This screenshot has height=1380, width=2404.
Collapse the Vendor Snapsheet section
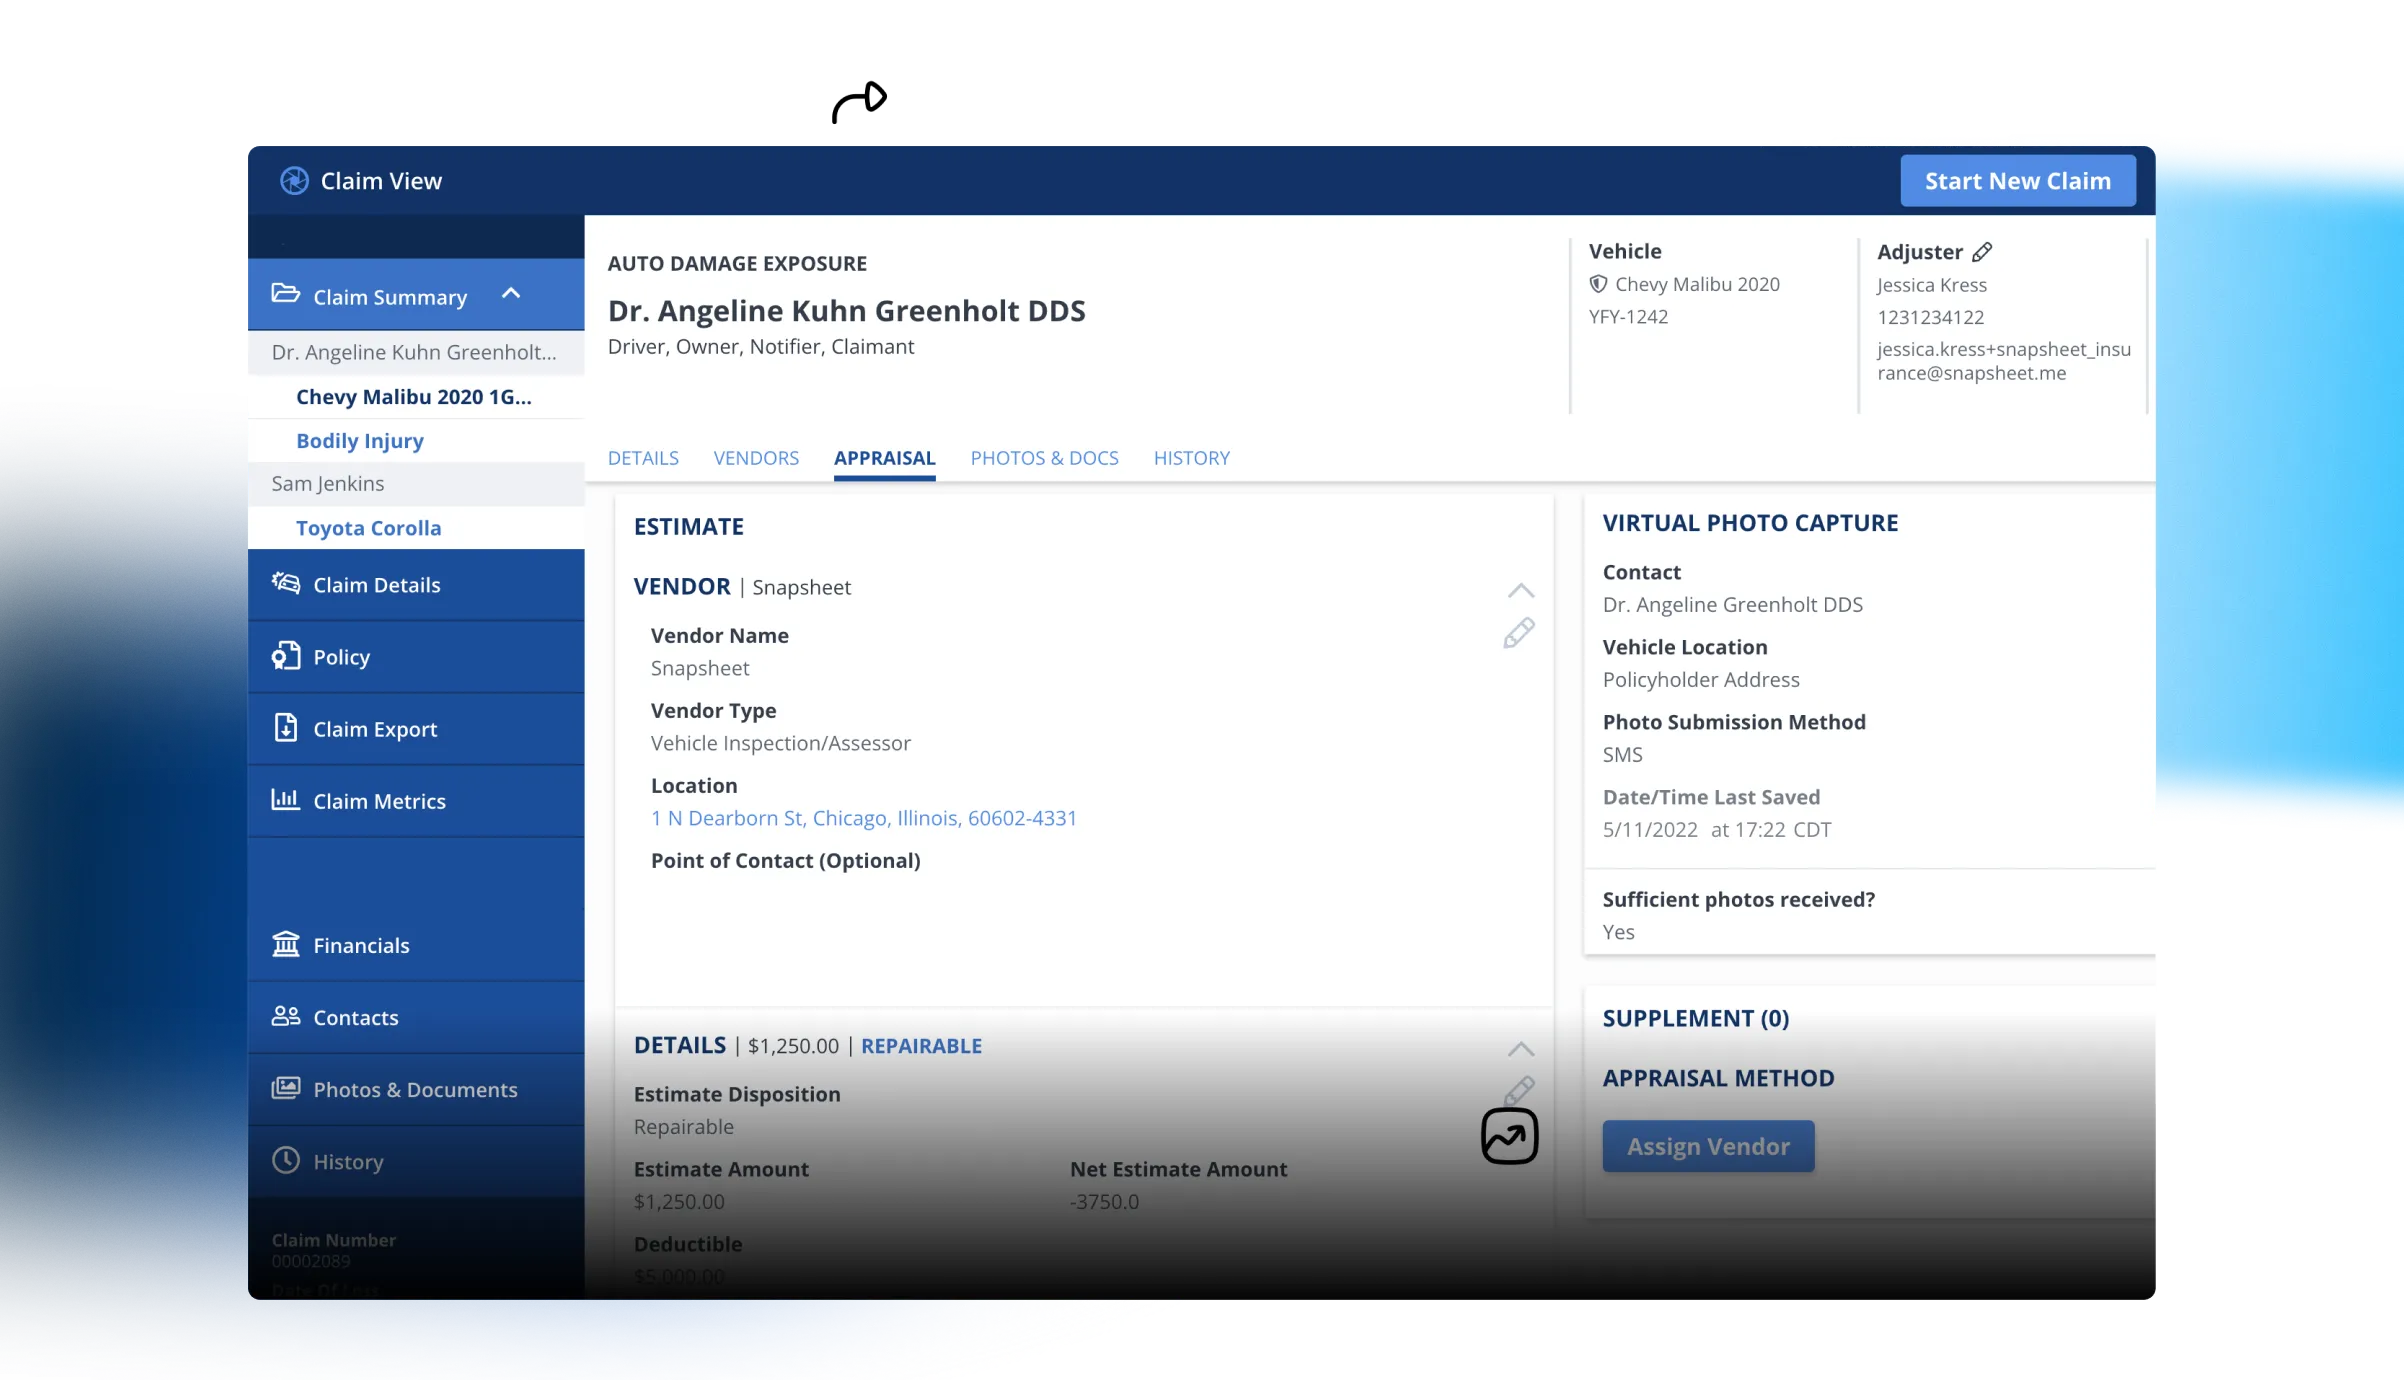(1520, 591)
